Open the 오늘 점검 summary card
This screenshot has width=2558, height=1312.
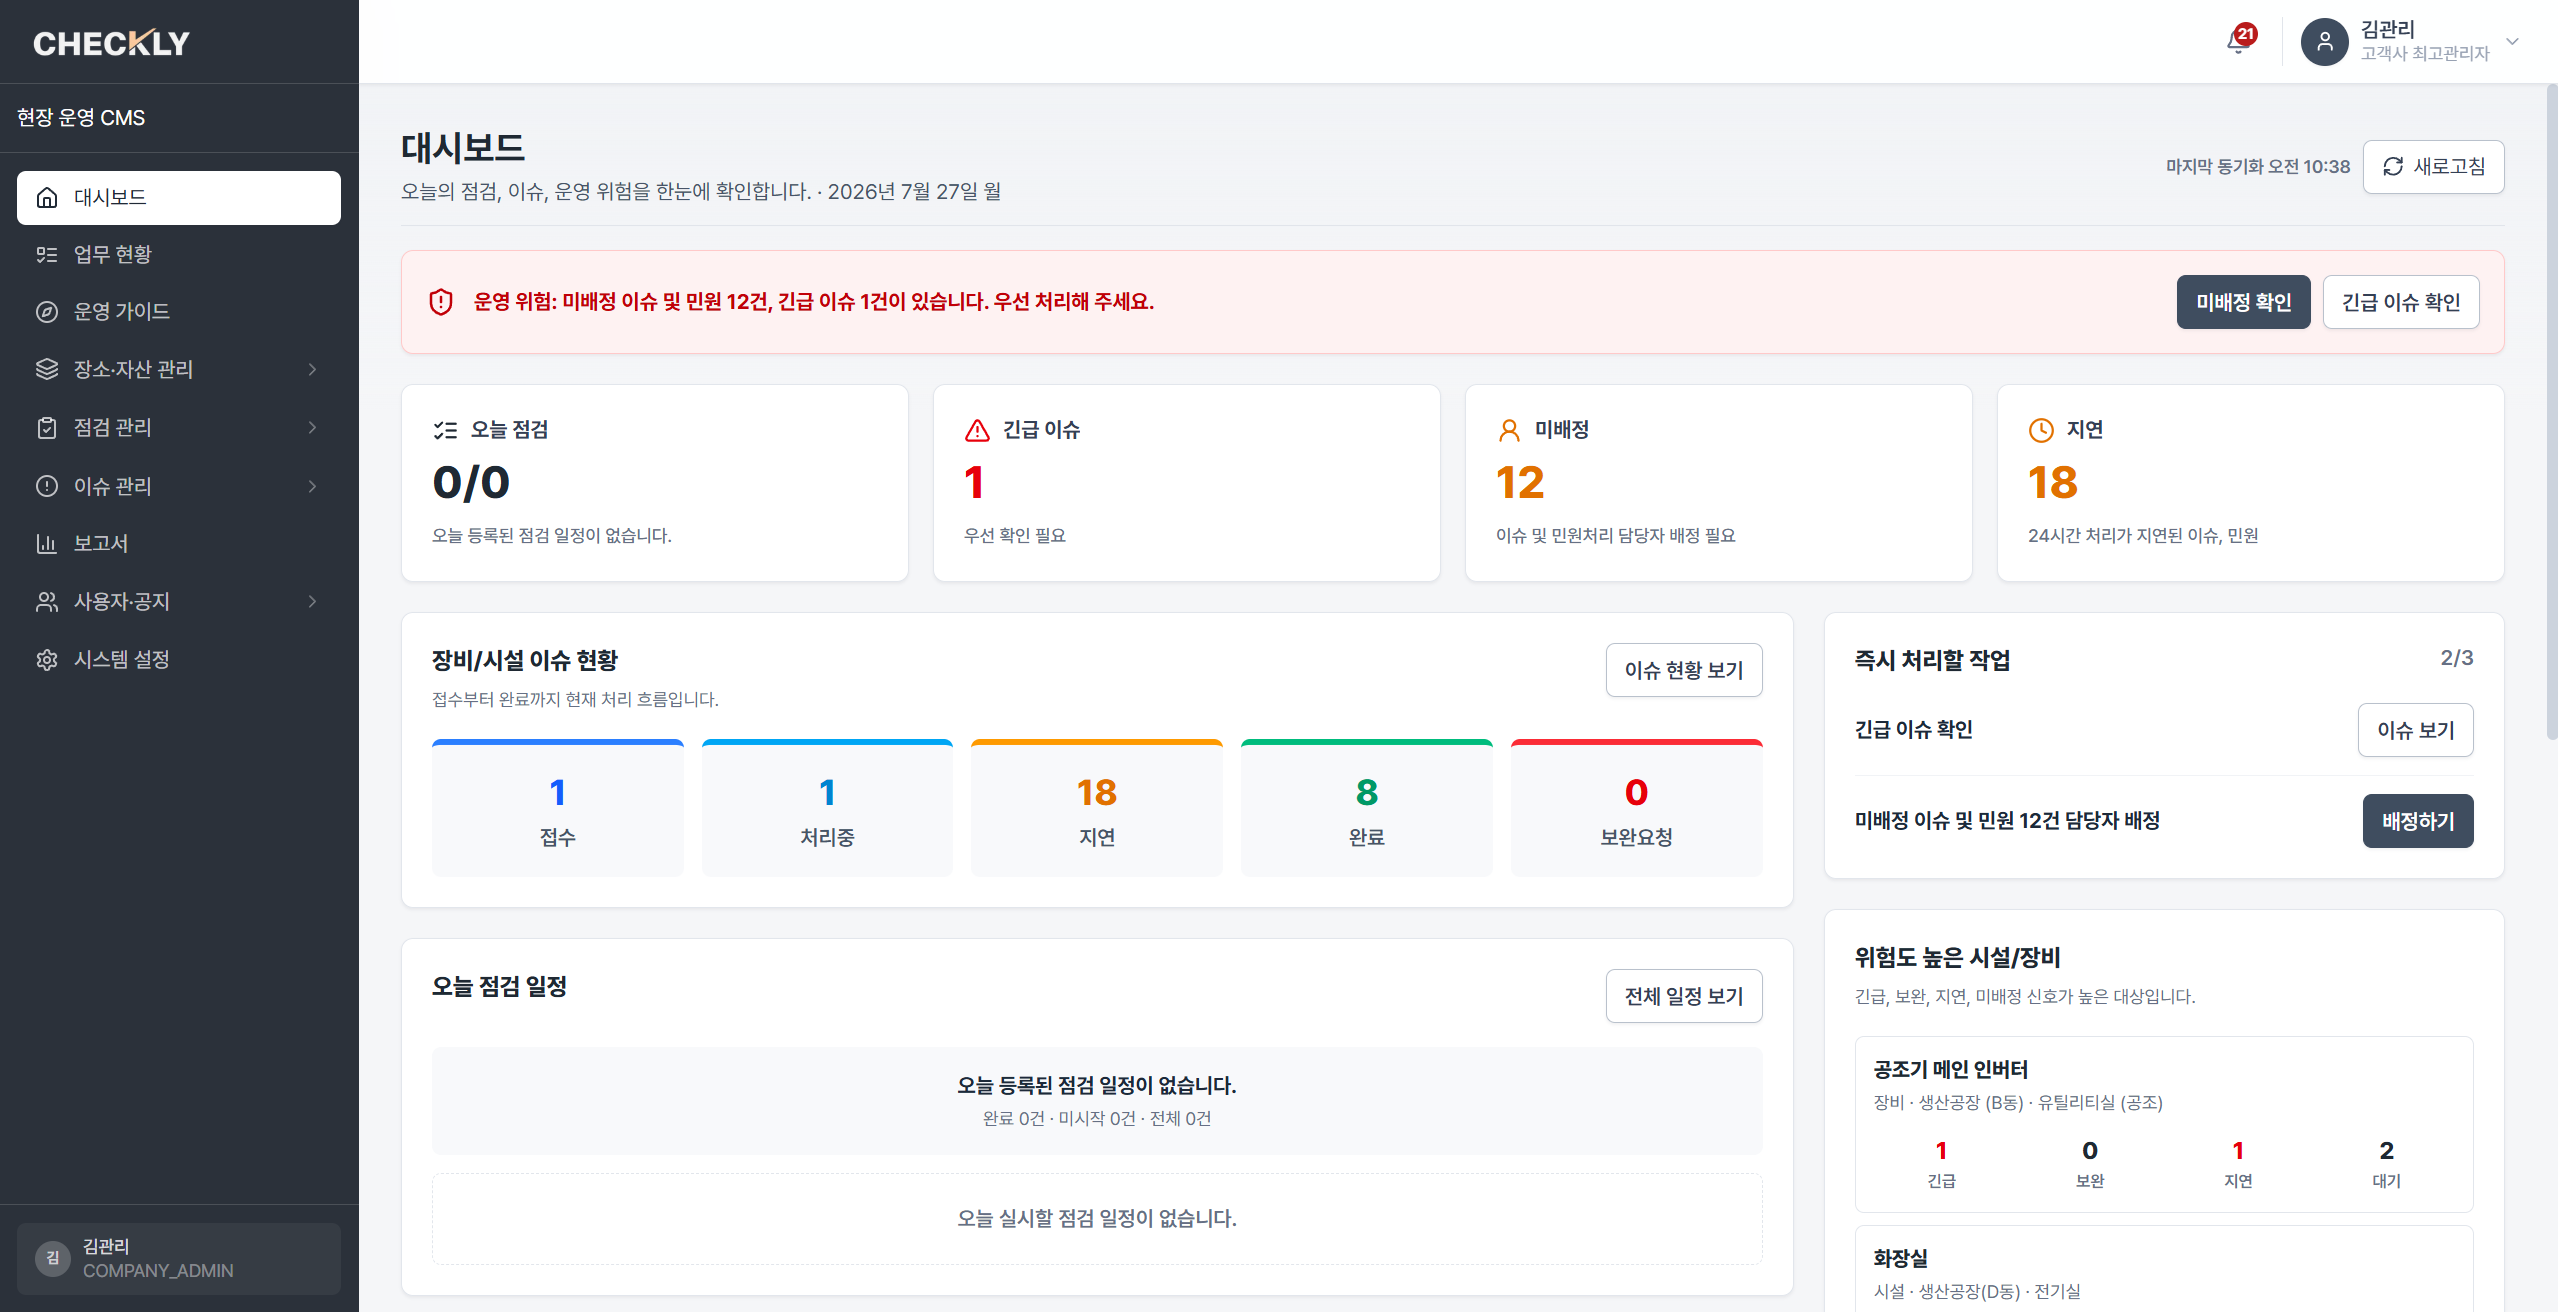655,483
